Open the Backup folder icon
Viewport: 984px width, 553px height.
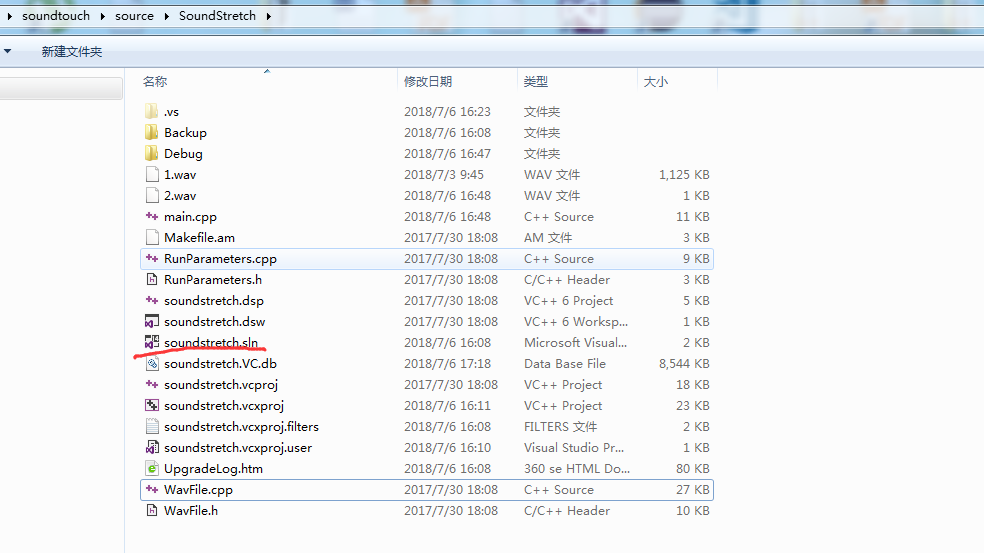point(151,132)
